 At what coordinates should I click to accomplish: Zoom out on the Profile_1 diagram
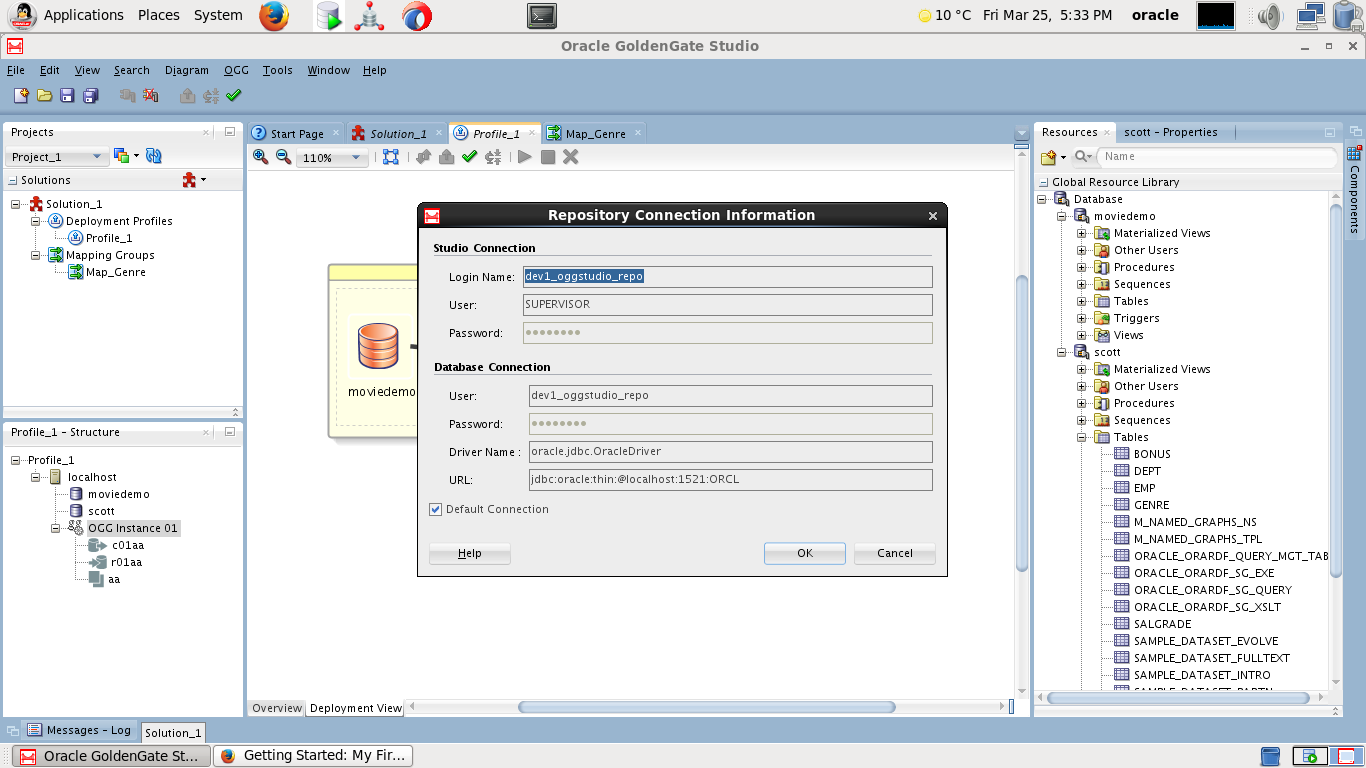tap(283, 157)
